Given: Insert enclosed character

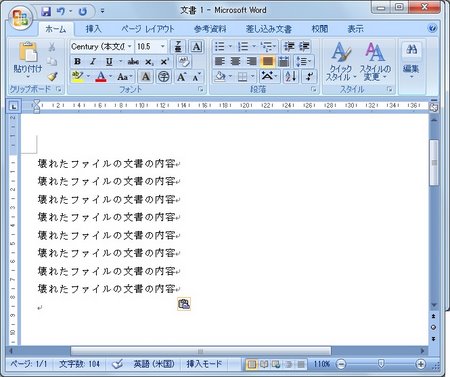Looking at the screenshot, I should pyautogui.click(x=163, y=77).
